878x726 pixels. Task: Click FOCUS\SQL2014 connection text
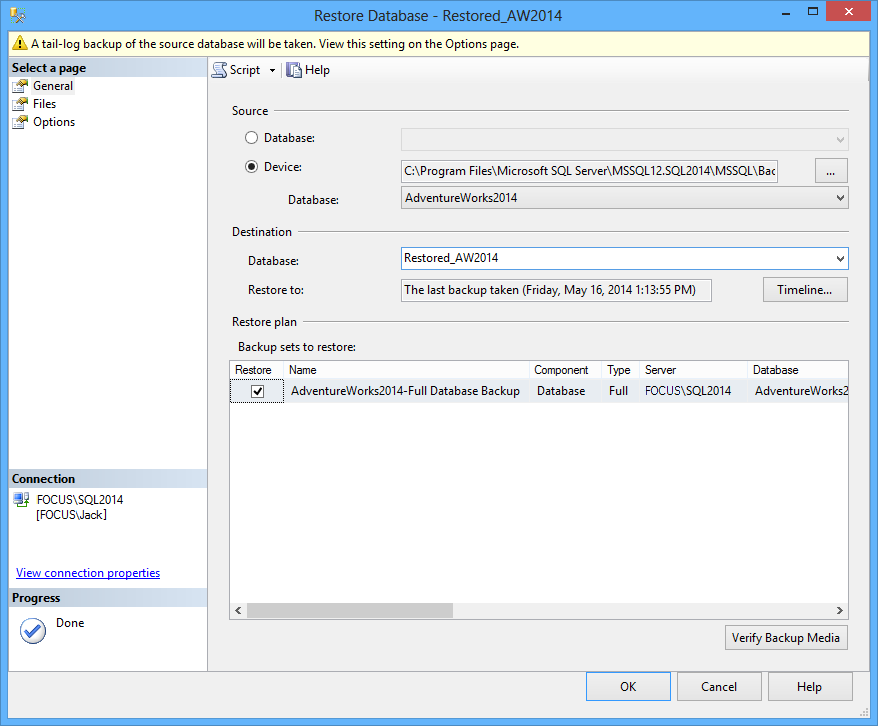click(x=80, y=500)
